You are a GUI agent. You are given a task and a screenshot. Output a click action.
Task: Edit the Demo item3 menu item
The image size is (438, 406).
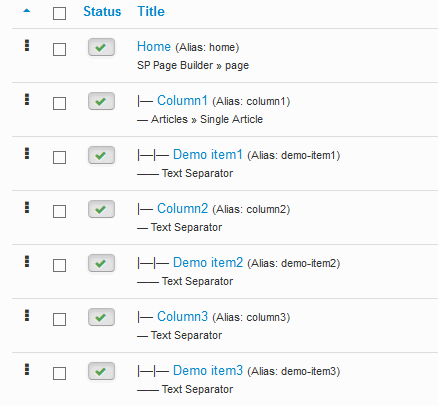click(208, 371)
